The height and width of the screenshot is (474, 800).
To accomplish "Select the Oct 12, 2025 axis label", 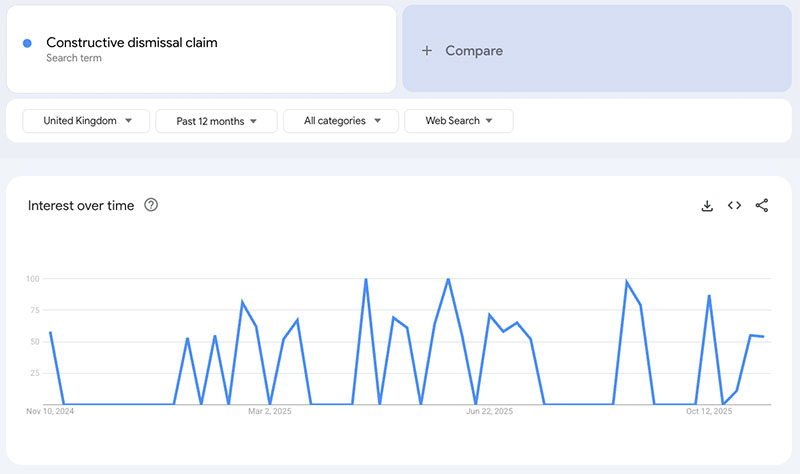I will click(709, 411).
